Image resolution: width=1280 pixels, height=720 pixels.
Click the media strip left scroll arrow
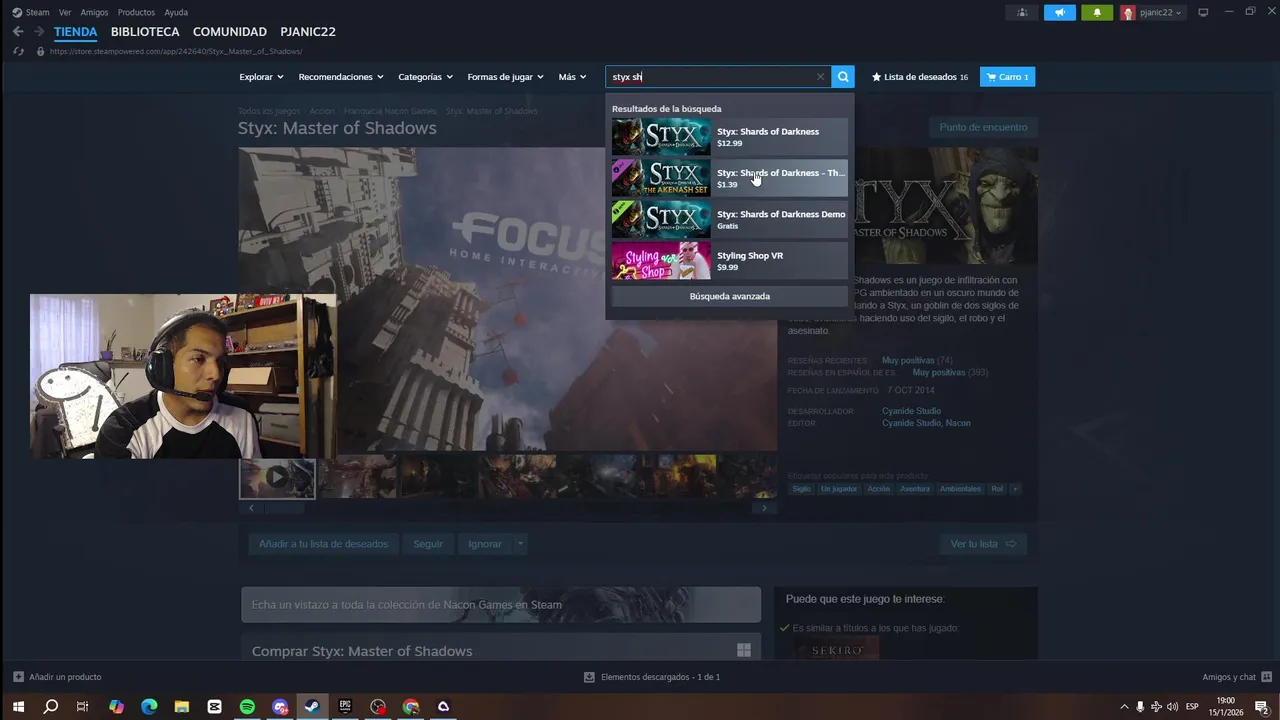[251, 508]
